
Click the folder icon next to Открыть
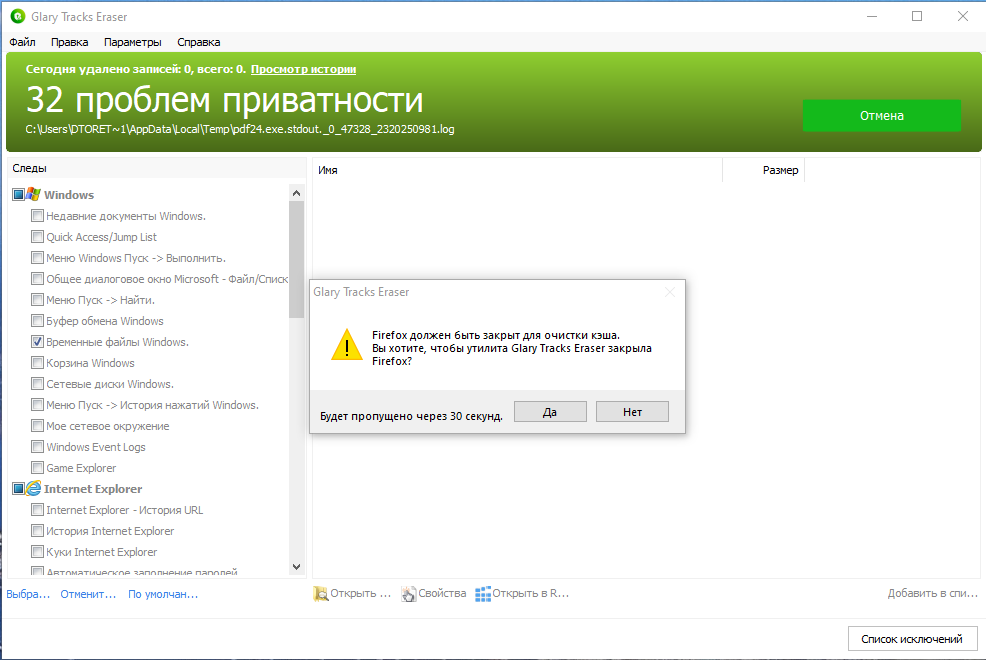320,593
